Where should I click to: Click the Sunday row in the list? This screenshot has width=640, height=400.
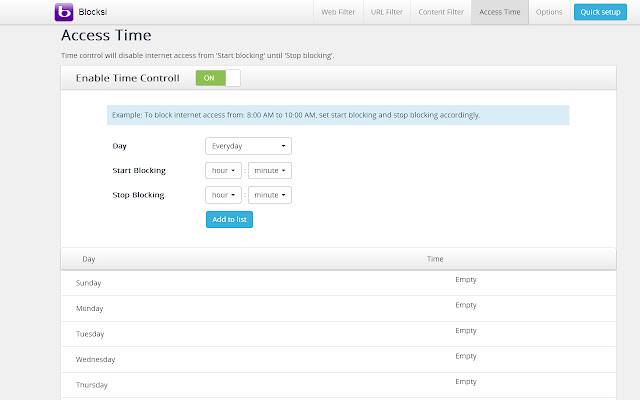338,283
